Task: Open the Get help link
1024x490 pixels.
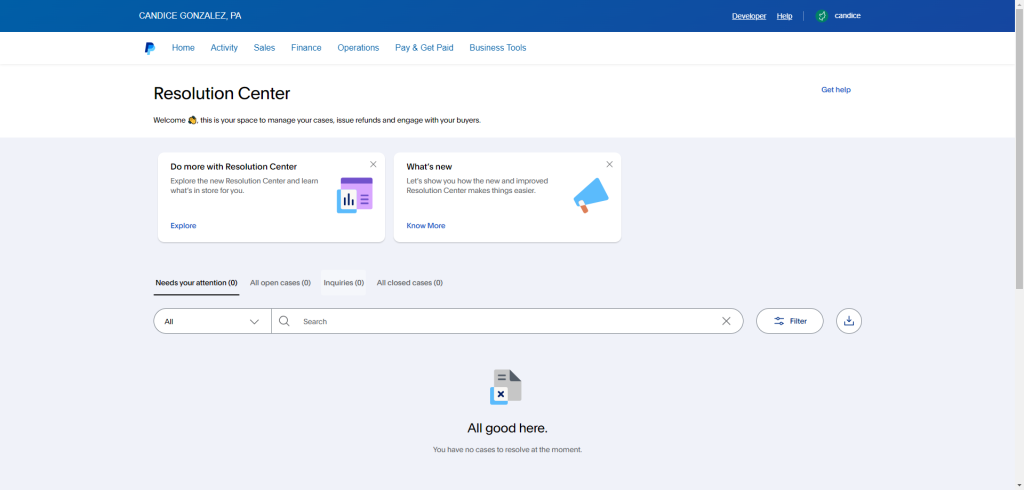Action: click(x=835, y=90)
